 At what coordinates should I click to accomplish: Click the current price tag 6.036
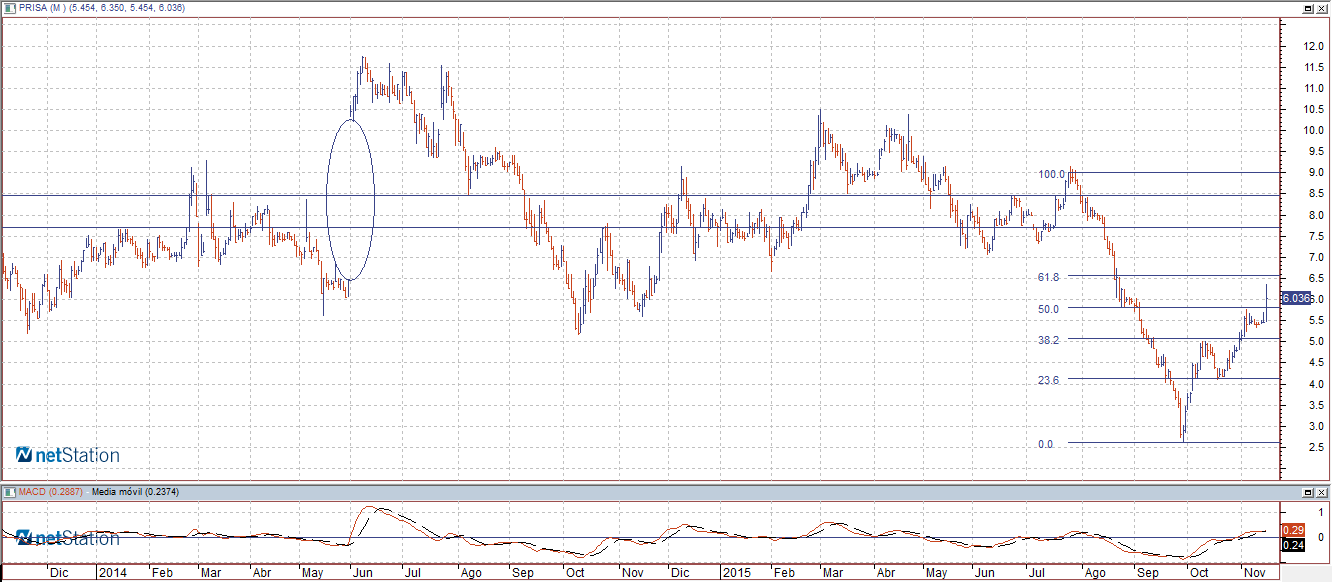pyautogui.click(x=1295, y=298)
